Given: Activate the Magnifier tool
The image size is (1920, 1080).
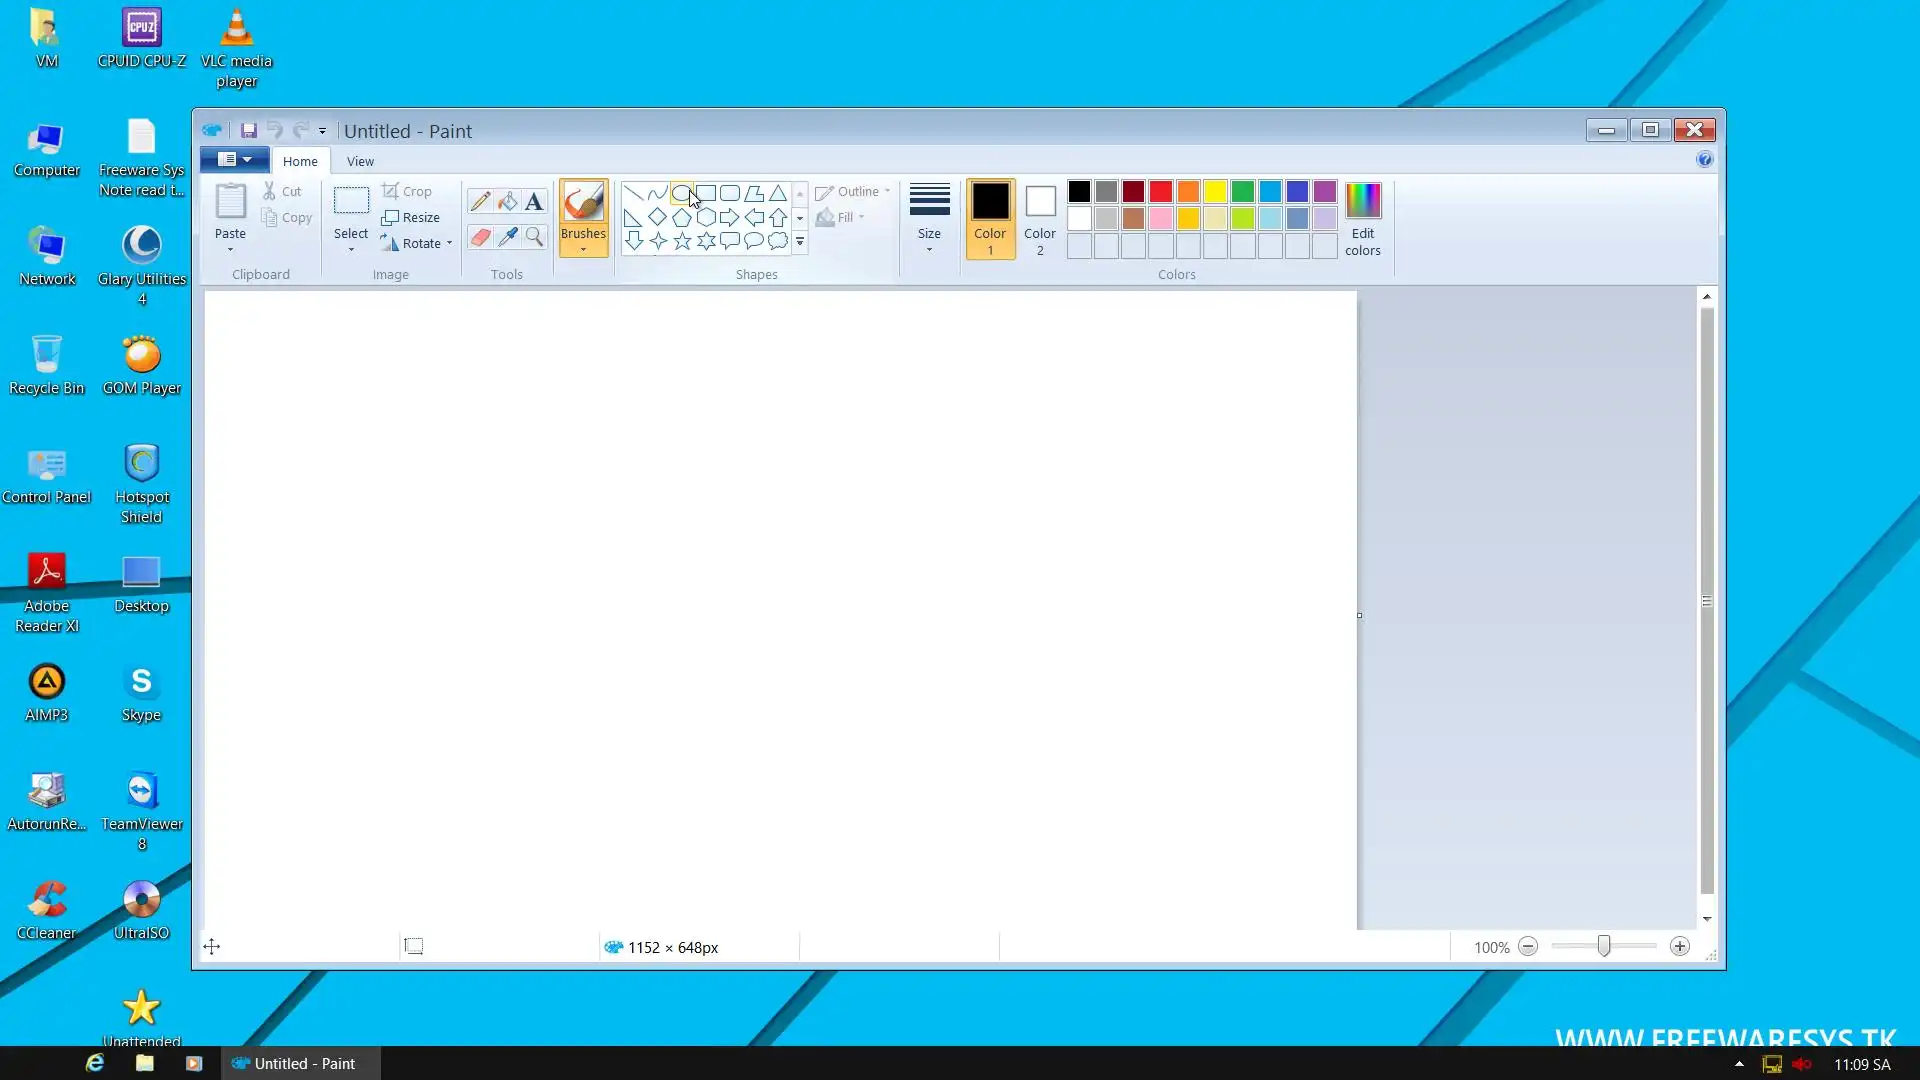Looking at the screenshot, I should click(x=534, y=237).
